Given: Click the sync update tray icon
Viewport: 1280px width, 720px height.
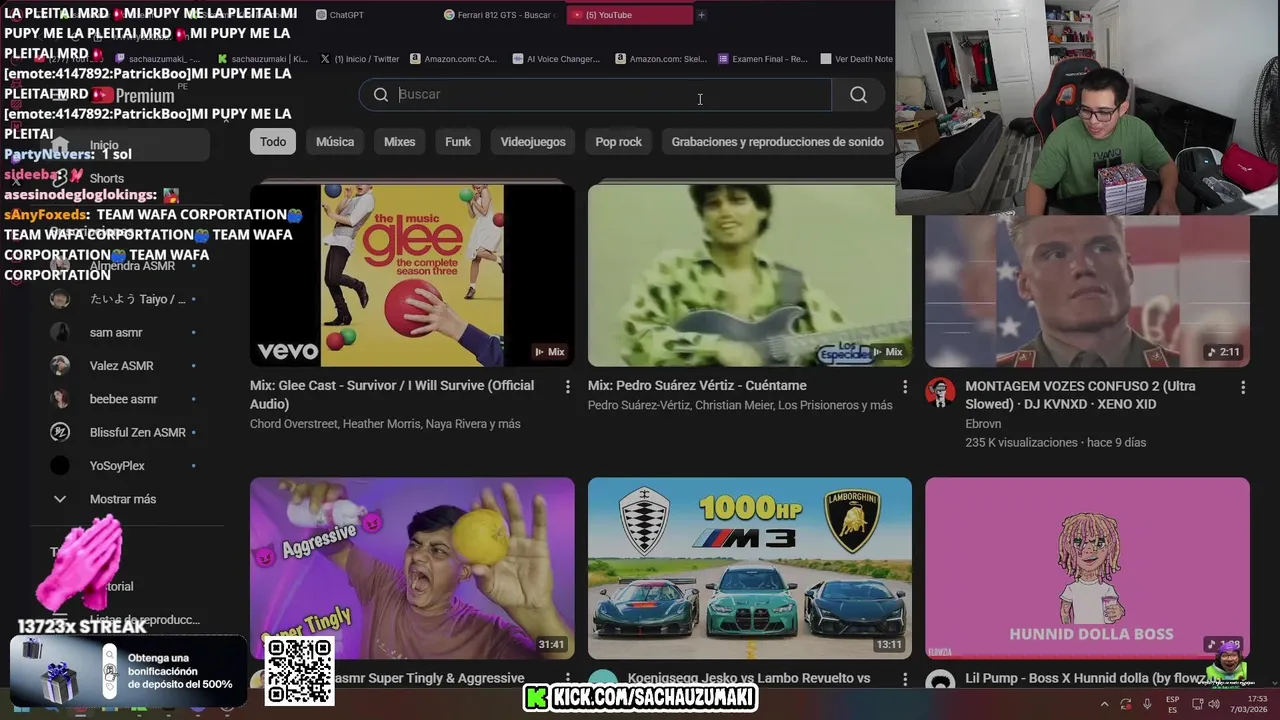Looking at the screenshot, I should click(1125, 704).
